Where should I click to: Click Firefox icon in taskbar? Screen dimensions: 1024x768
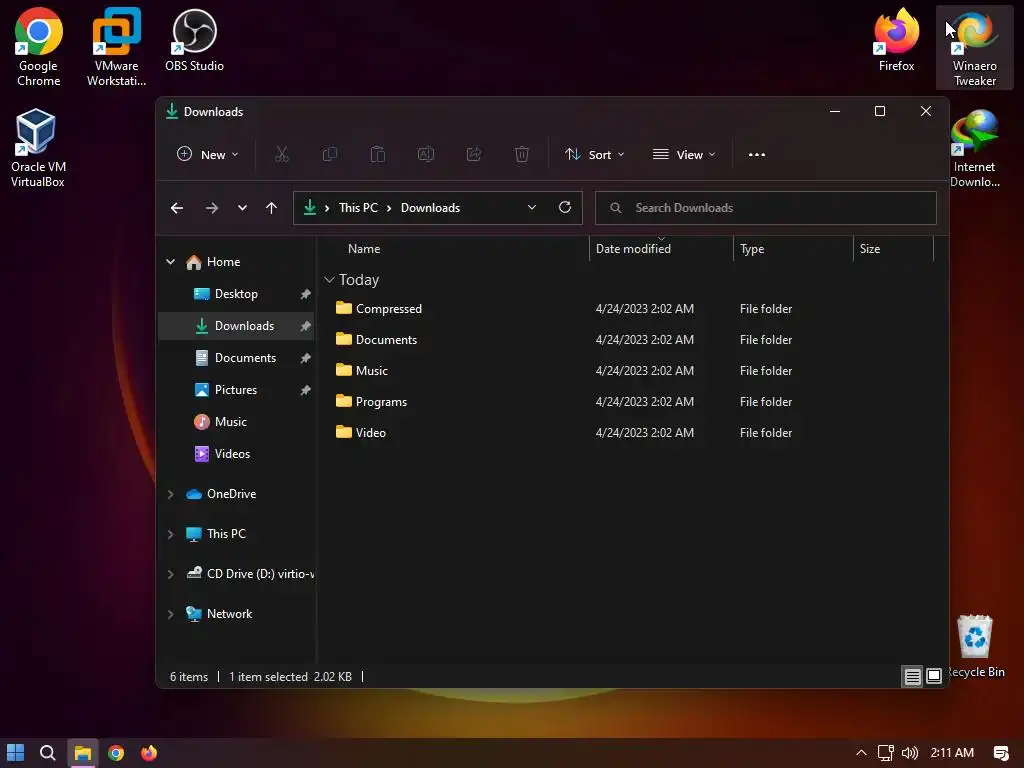click(150, 753)
